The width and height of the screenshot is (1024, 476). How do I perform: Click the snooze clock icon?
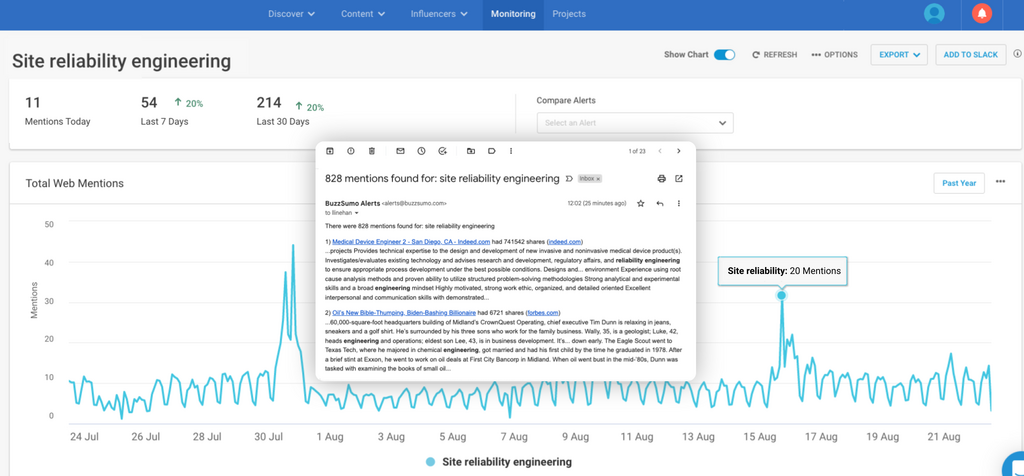tap(421, 151)
